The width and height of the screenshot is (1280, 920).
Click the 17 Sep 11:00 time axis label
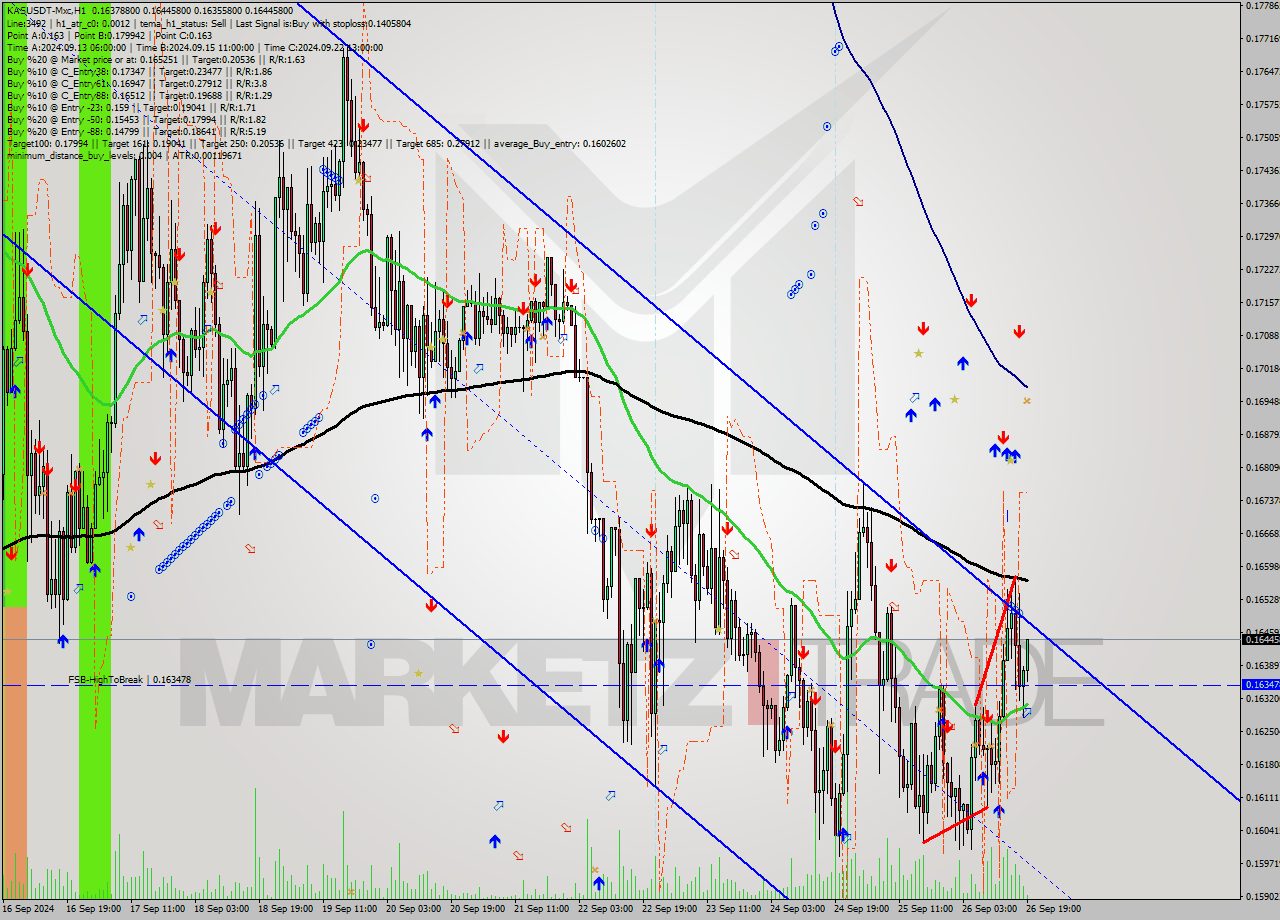(157, 909)
